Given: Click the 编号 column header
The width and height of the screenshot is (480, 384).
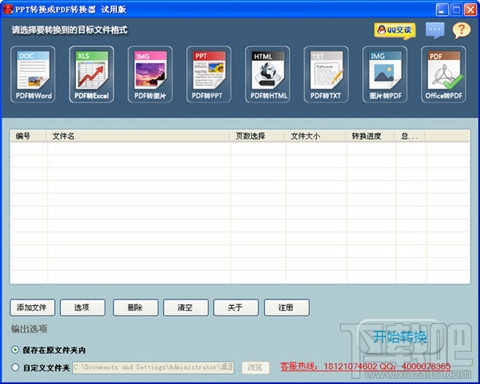Looking at the screenshot, I should [28, 136].
